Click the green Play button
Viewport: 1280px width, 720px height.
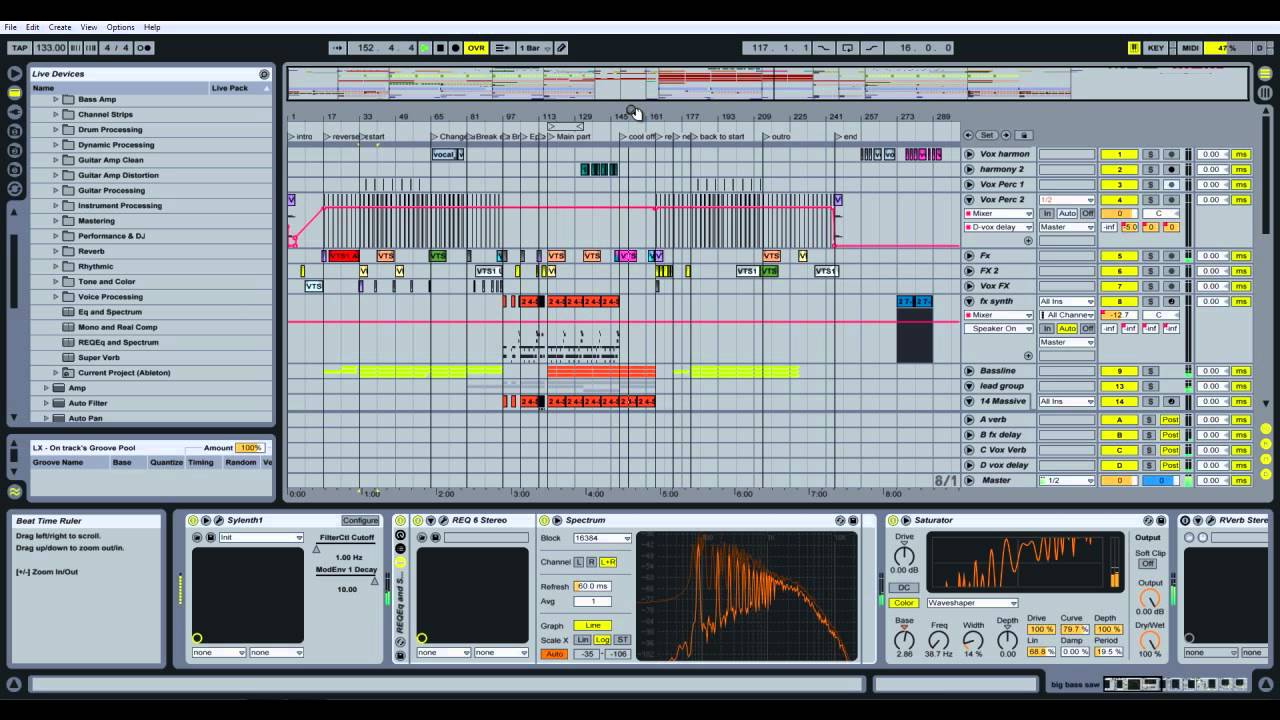424,48
